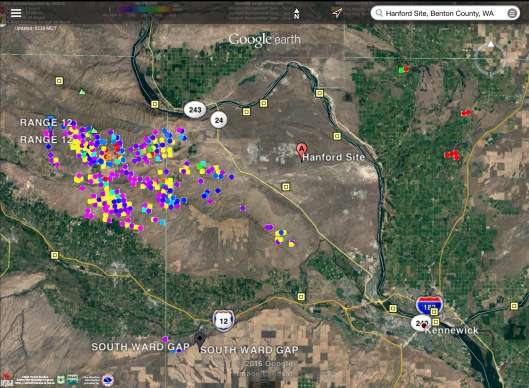
Task: Click the purple dot left of South Ward Gap pin
Action: (165, 339)
